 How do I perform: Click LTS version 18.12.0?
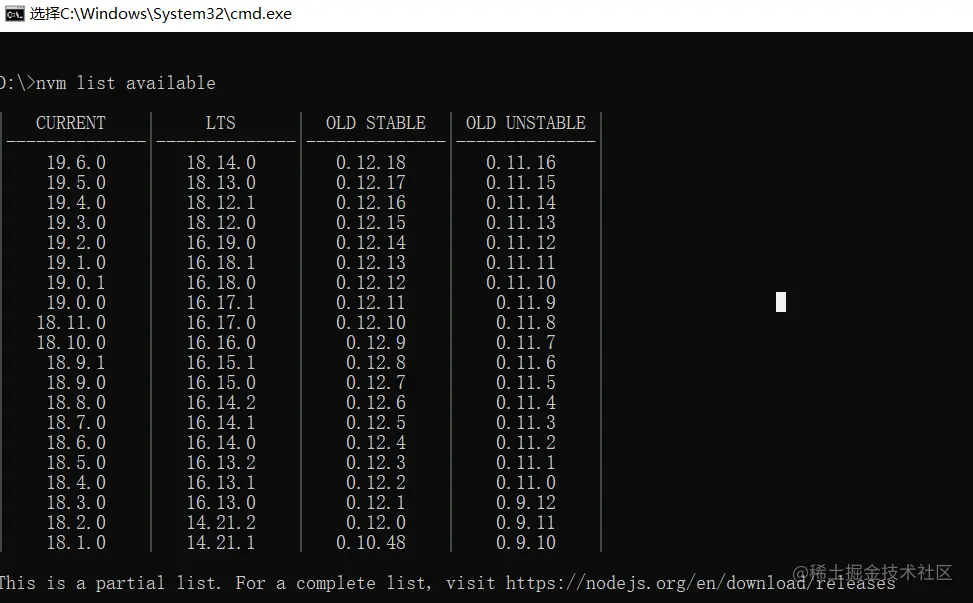[221, 222]
